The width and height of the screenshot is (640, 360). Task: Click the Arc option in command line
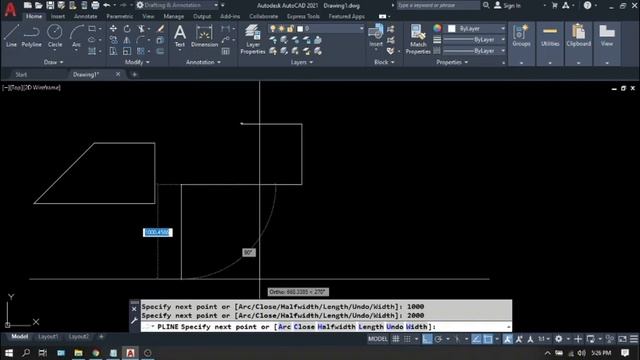pos(284,327)
